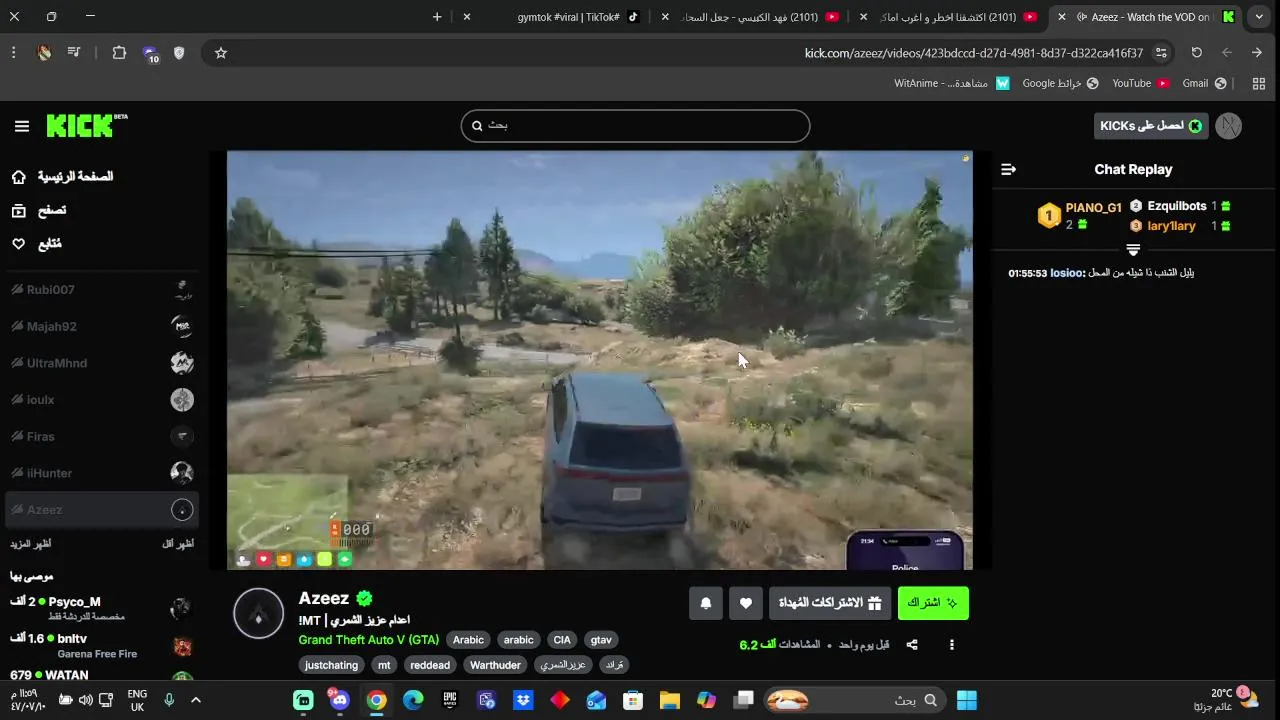Go to the home page sidebar item
1280x720 pixels.
(62, 177)
